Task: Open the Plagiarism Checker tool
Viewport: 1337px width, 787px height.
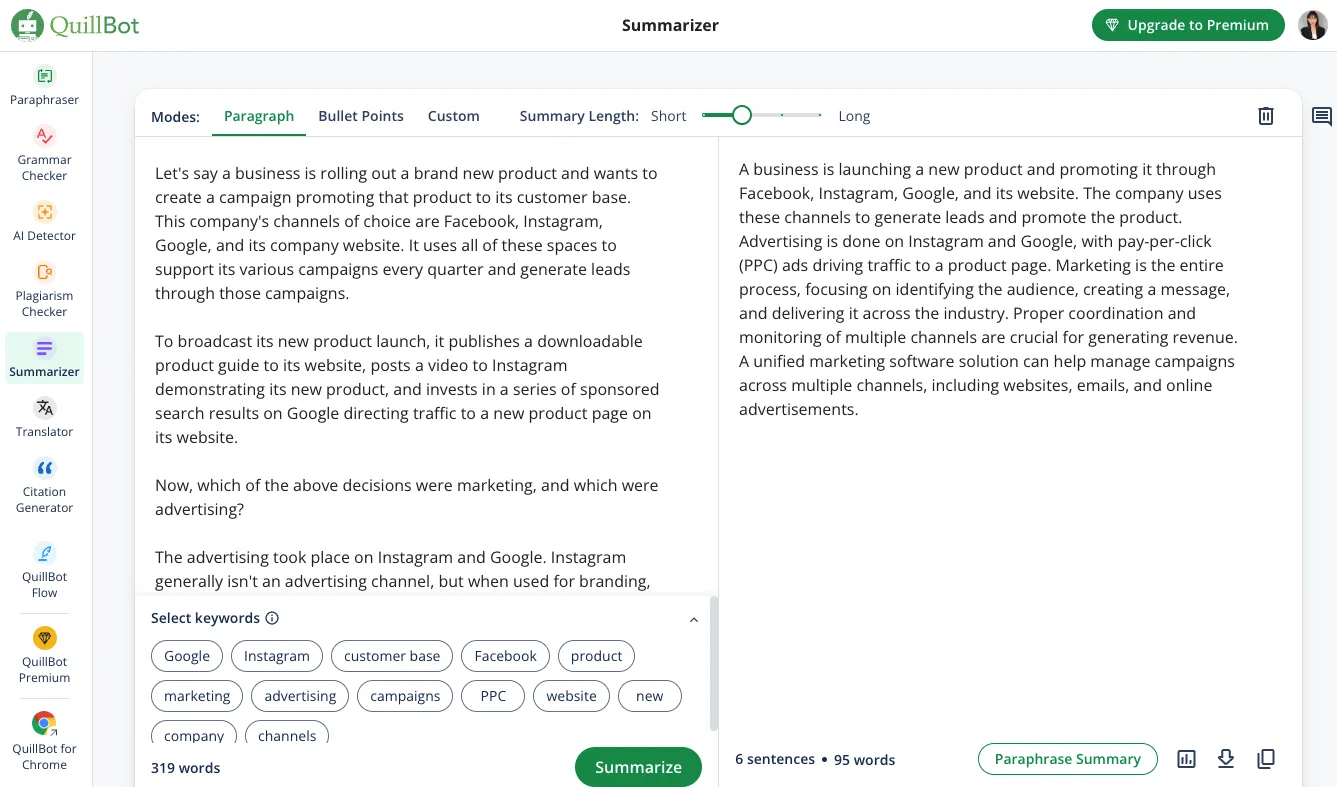Action: [44, 290]
